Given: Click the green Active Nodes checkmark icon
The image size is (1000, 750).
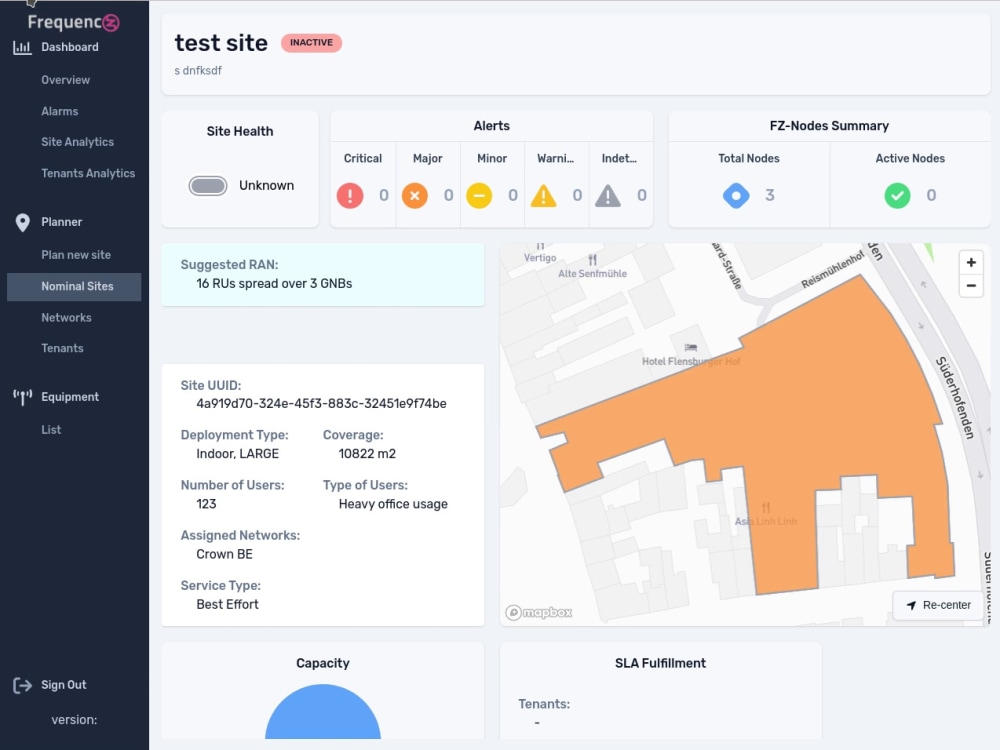Looking at the screenshot, I should click(x=897, y=196).
